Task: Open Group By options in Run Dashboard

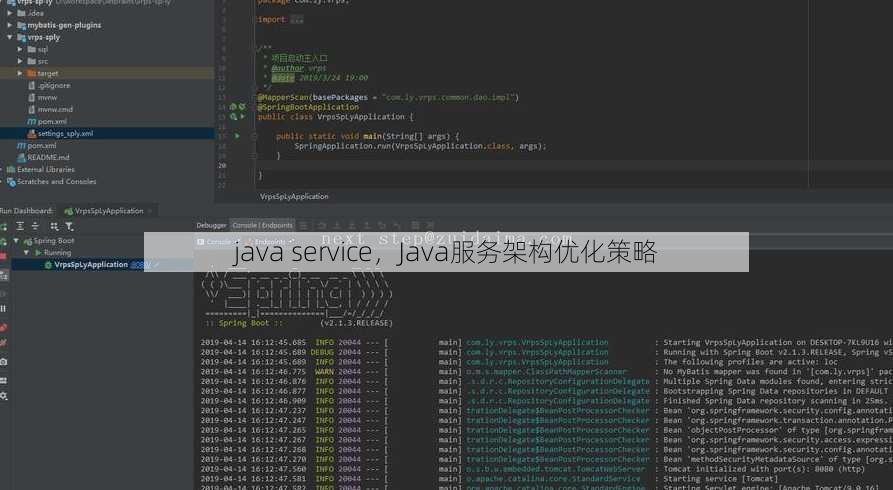Action: tap(54, 226)
